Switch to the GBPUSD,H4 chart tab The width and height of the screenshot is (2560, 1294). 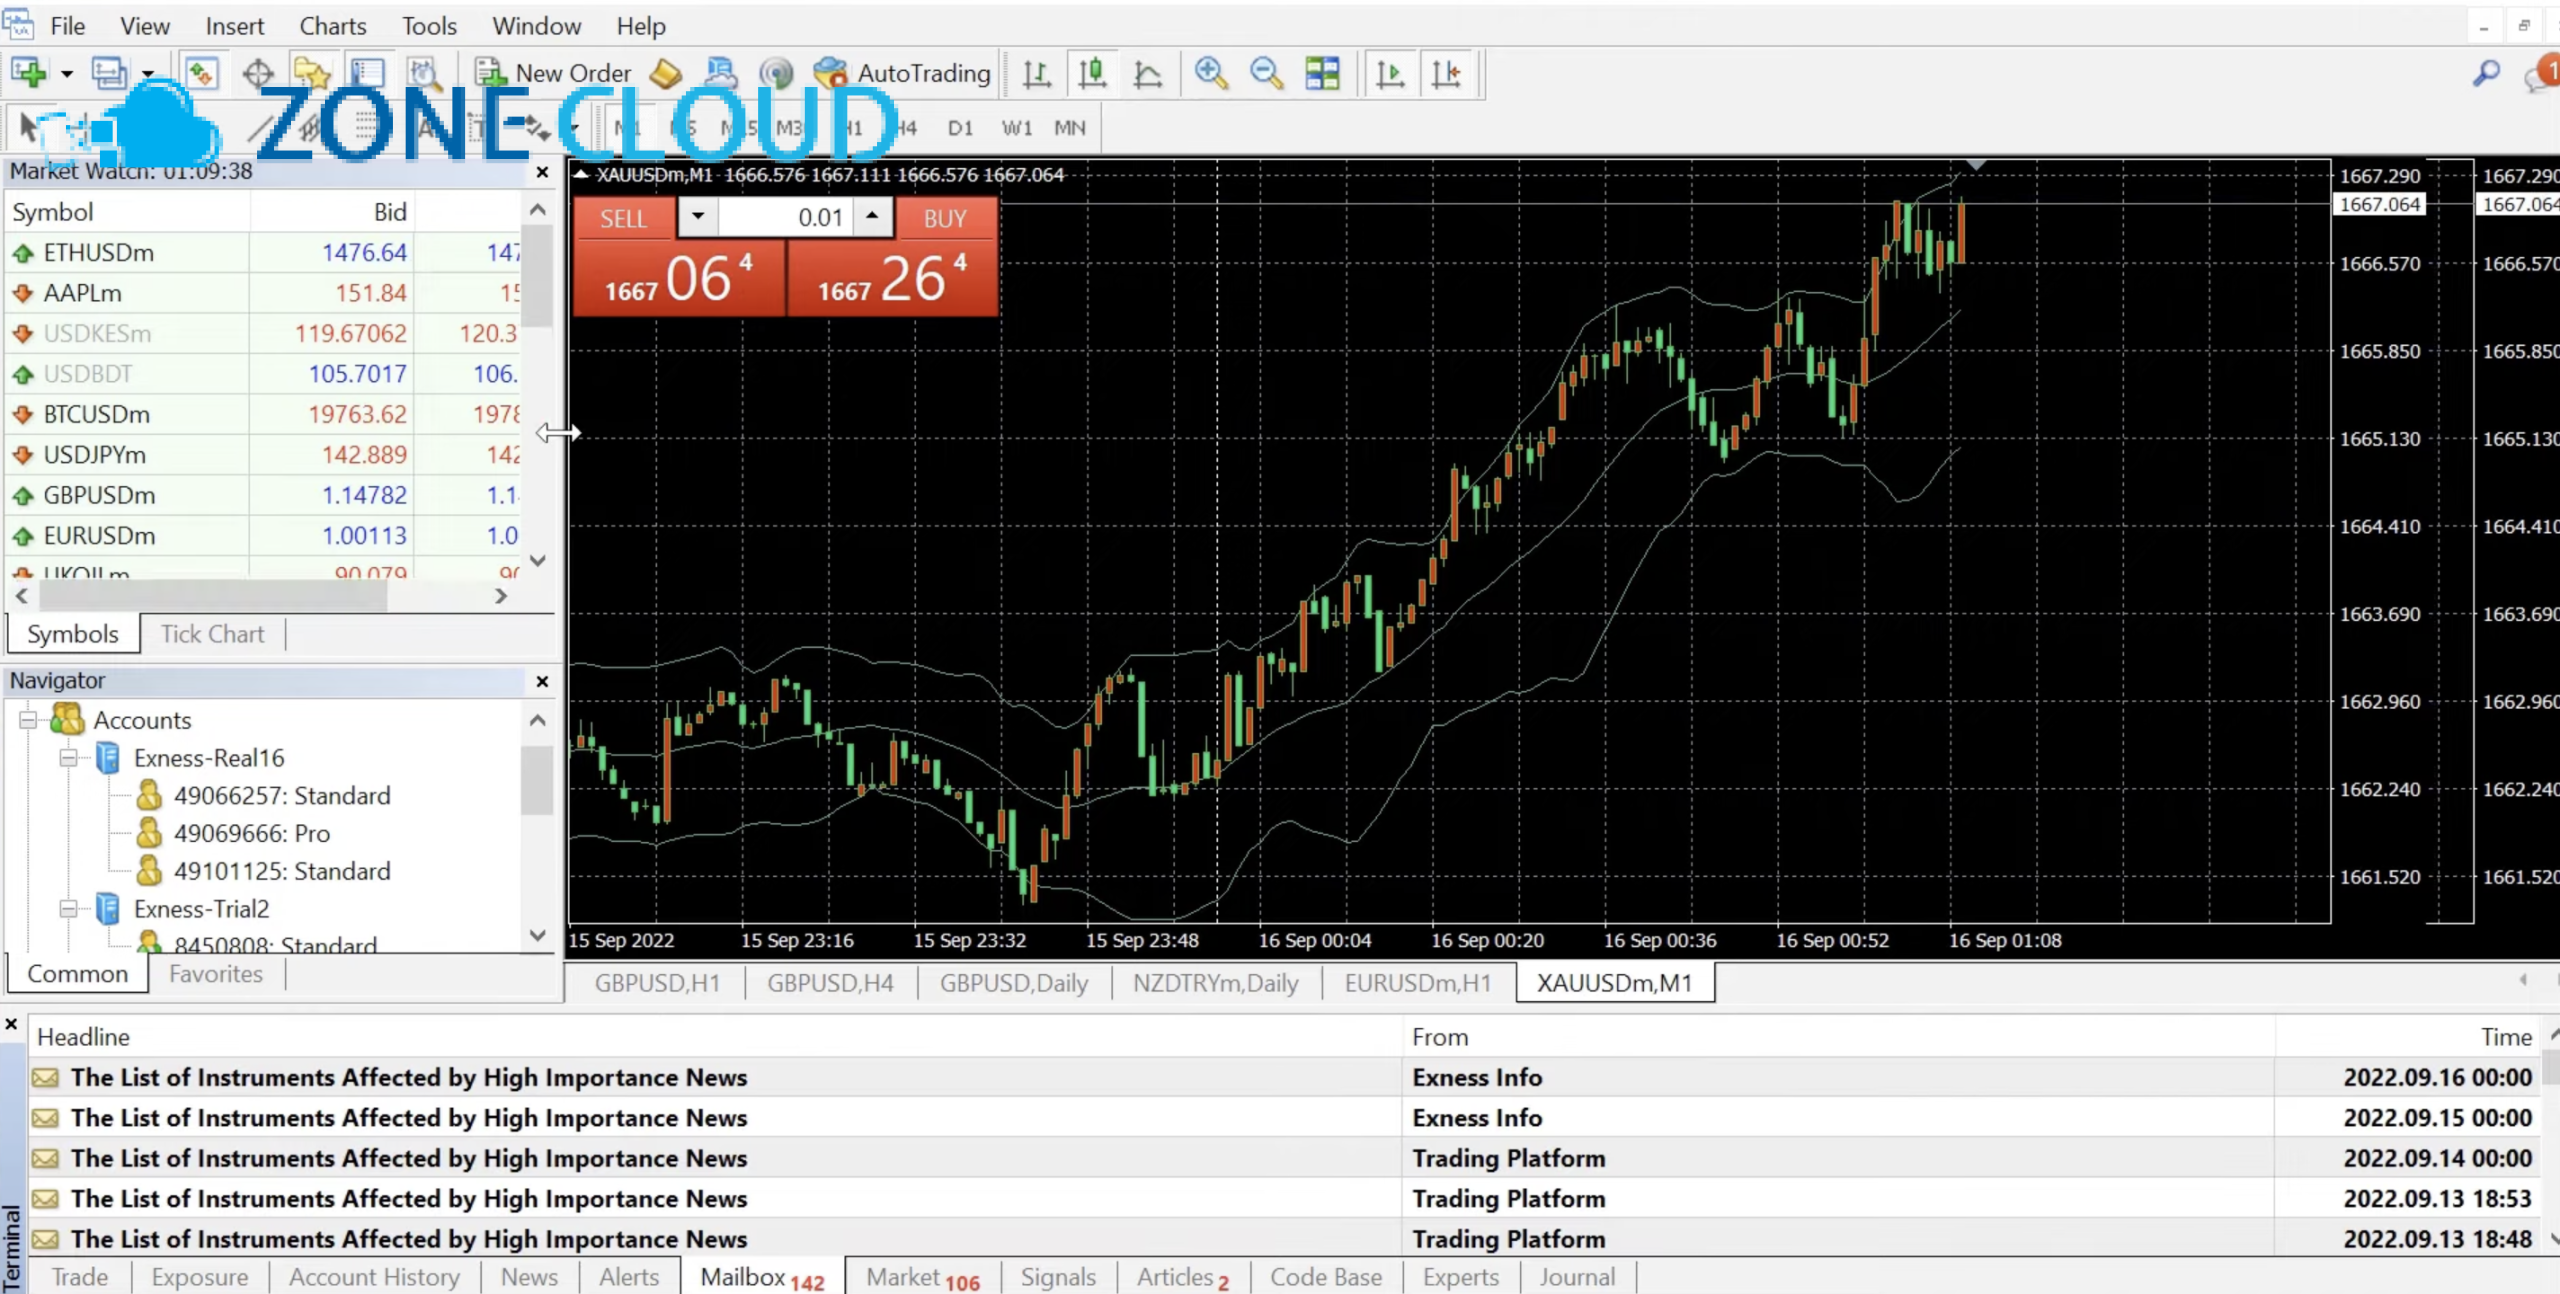(x=830, y=983)
